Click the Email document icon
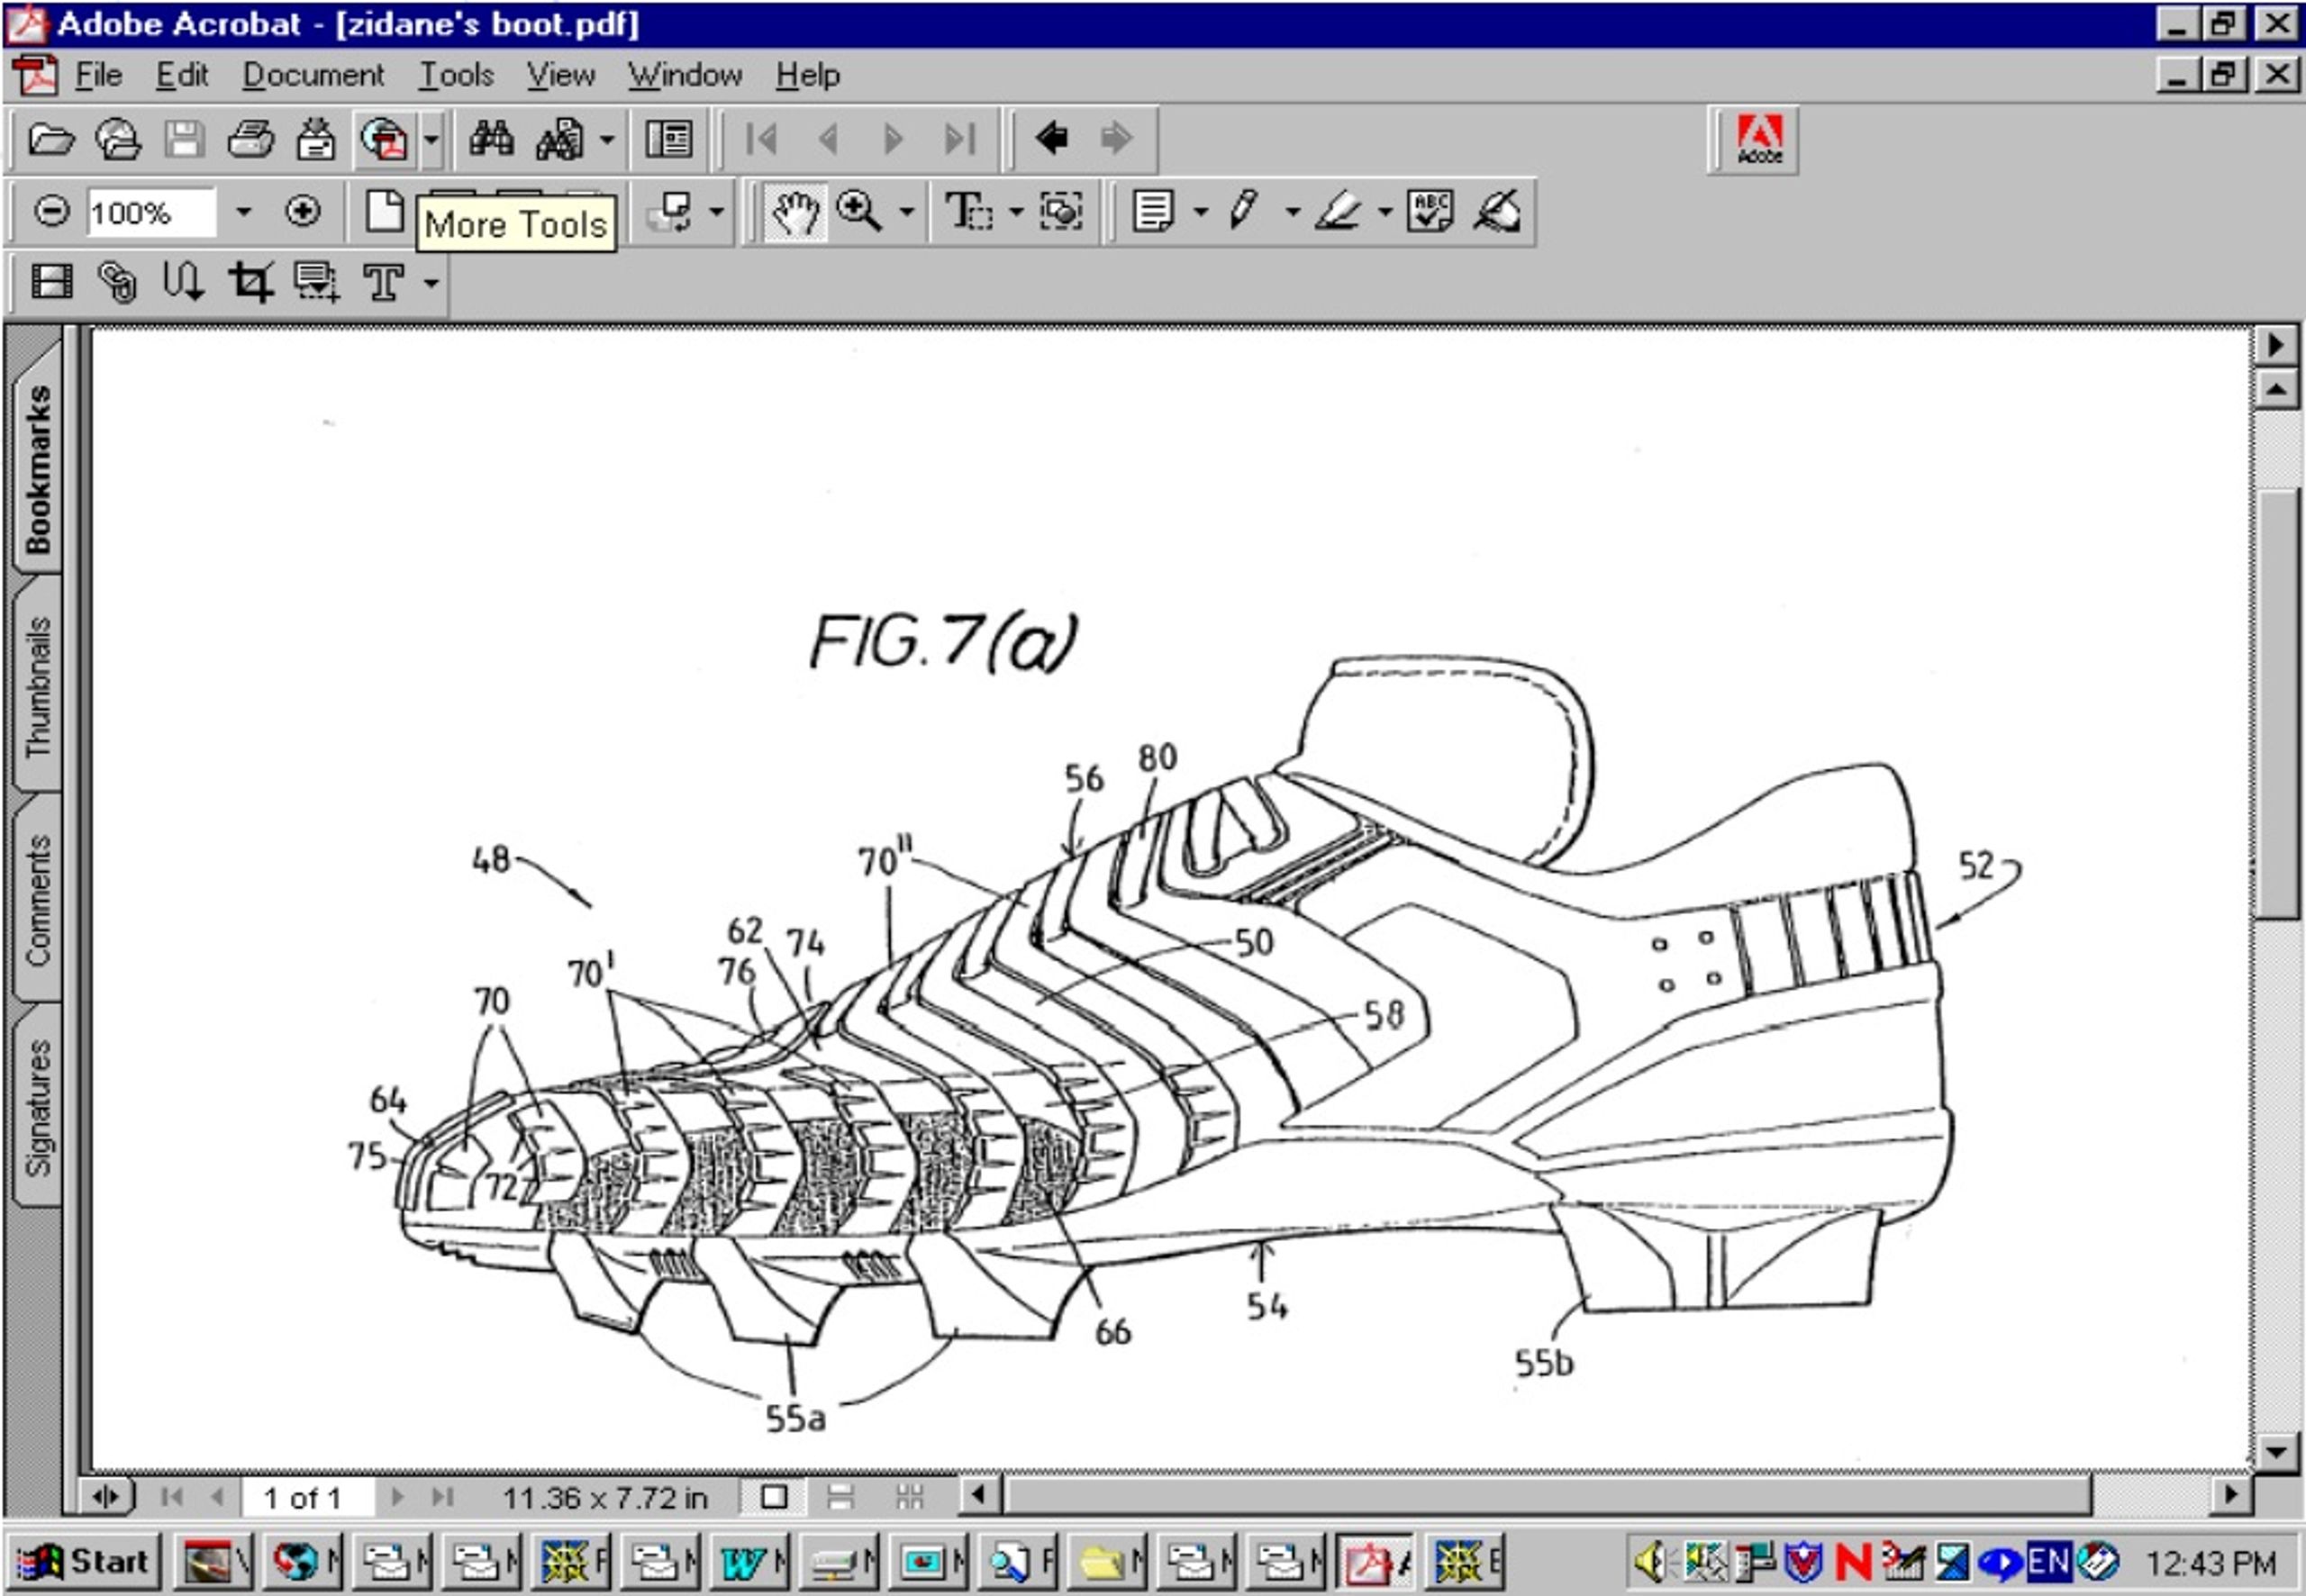 pos(316,139)
